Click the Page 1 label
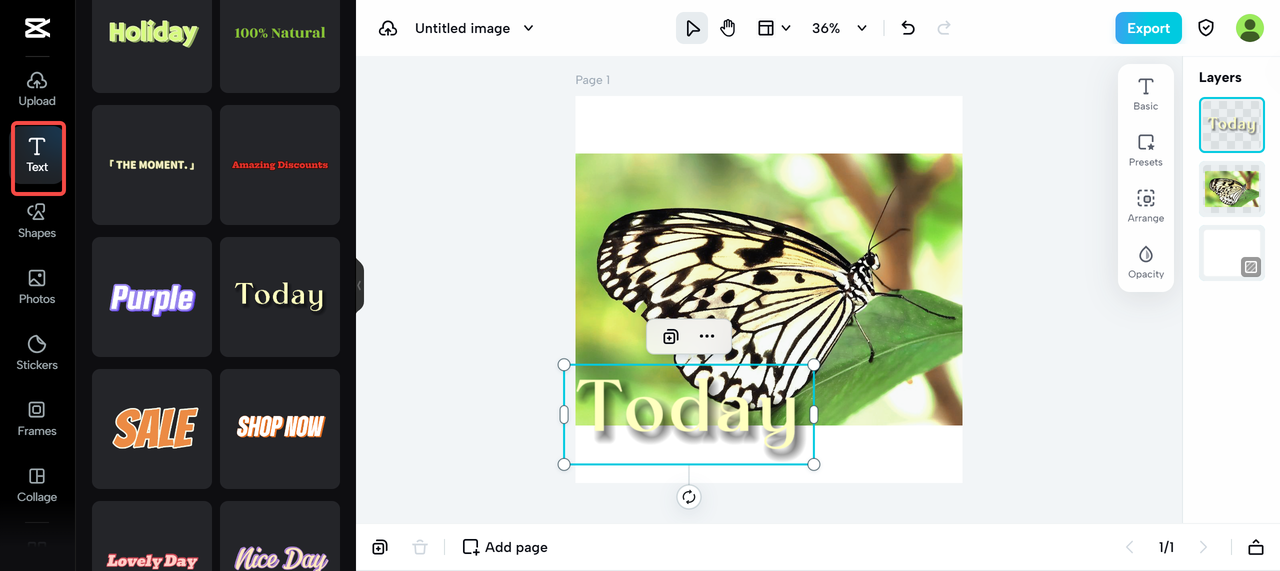The image size is (1280, 571). coord(592,80)
